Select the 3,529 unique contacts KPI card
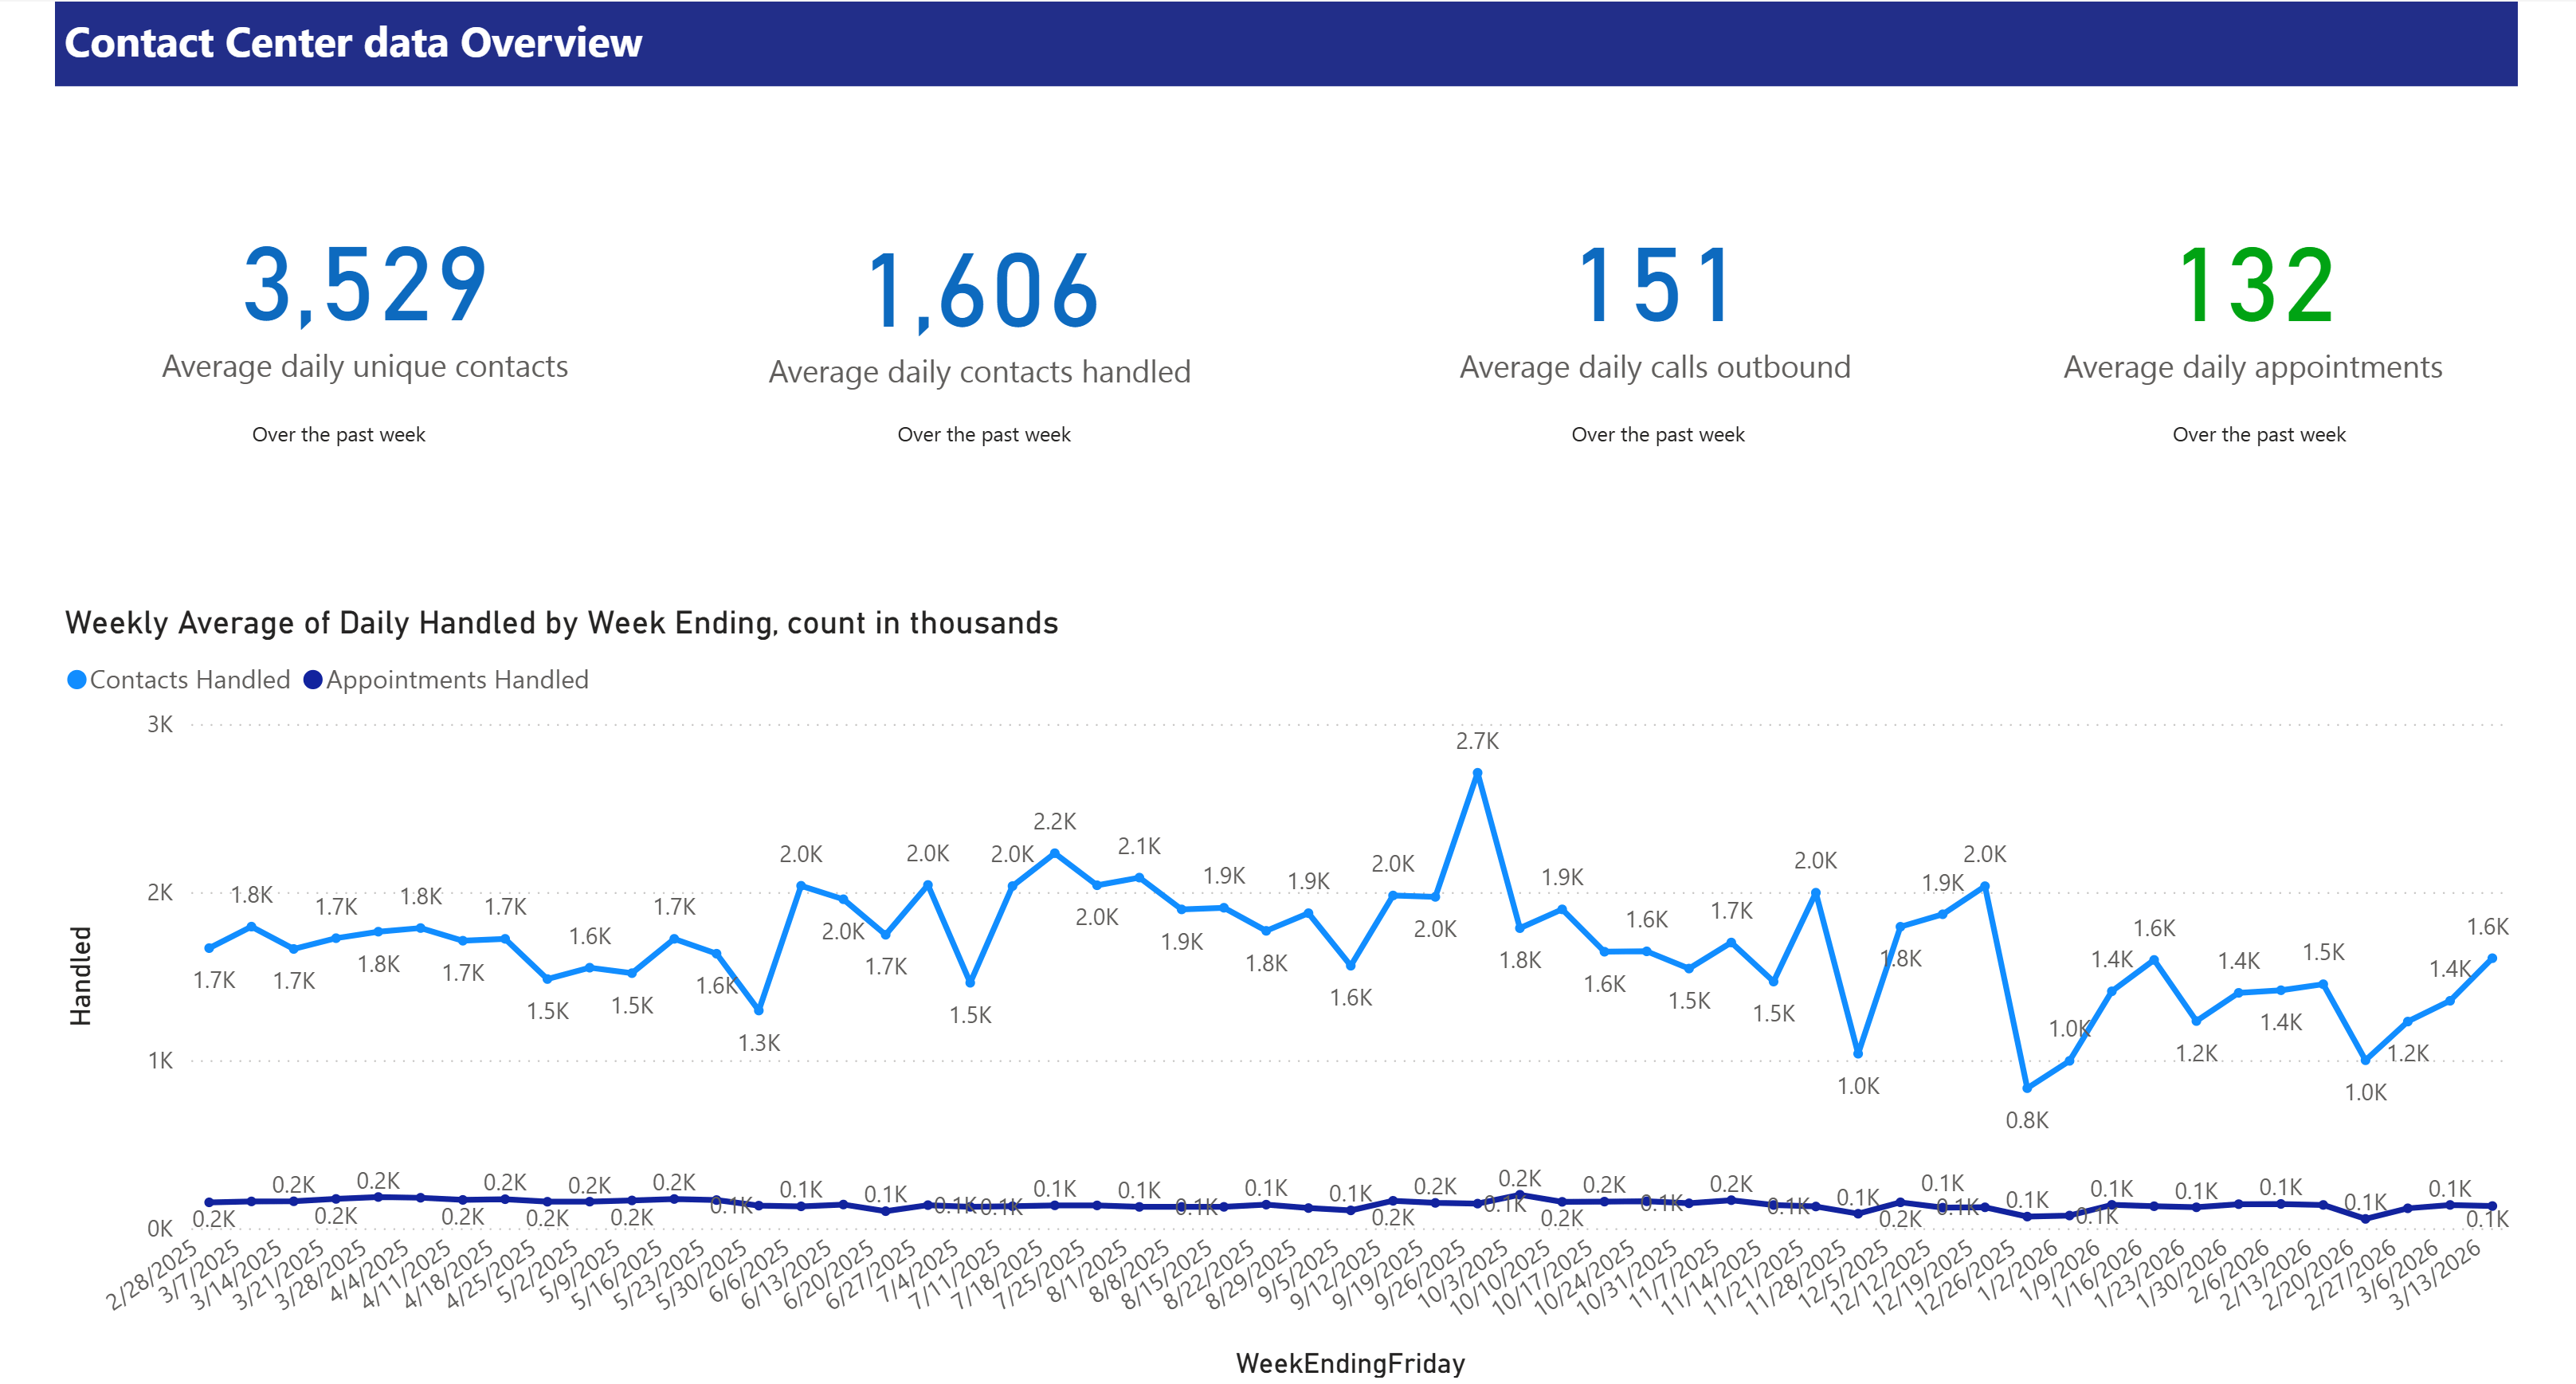The image size is (2576, 1384). (x=364, y=290)
